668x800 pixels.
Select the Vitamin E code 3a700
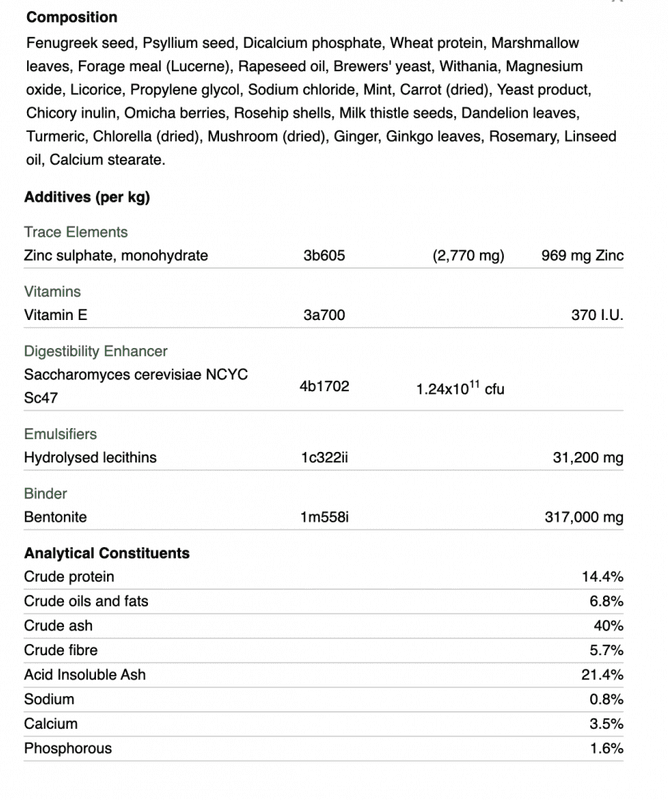324,315
